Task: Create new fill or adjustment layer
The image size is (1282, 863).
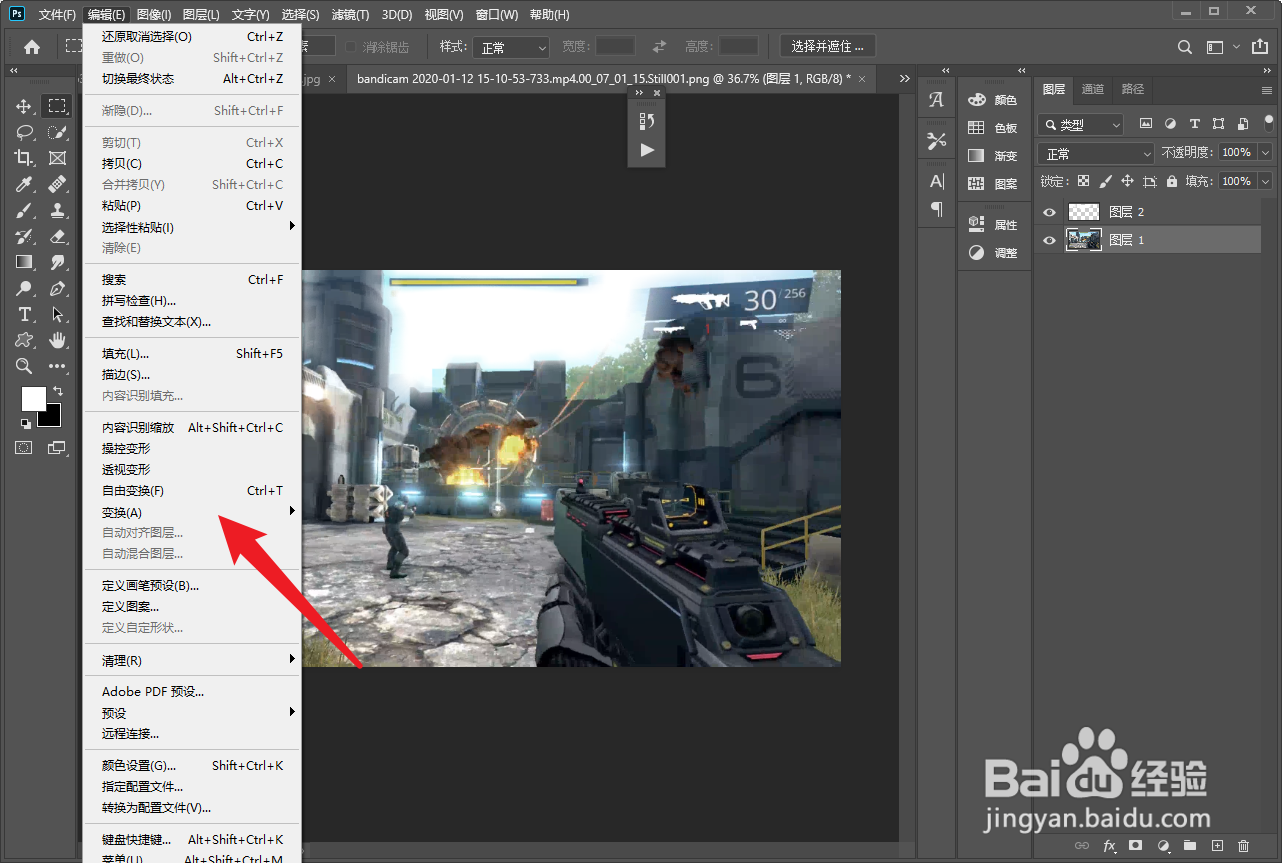Action: [1163, 846]
